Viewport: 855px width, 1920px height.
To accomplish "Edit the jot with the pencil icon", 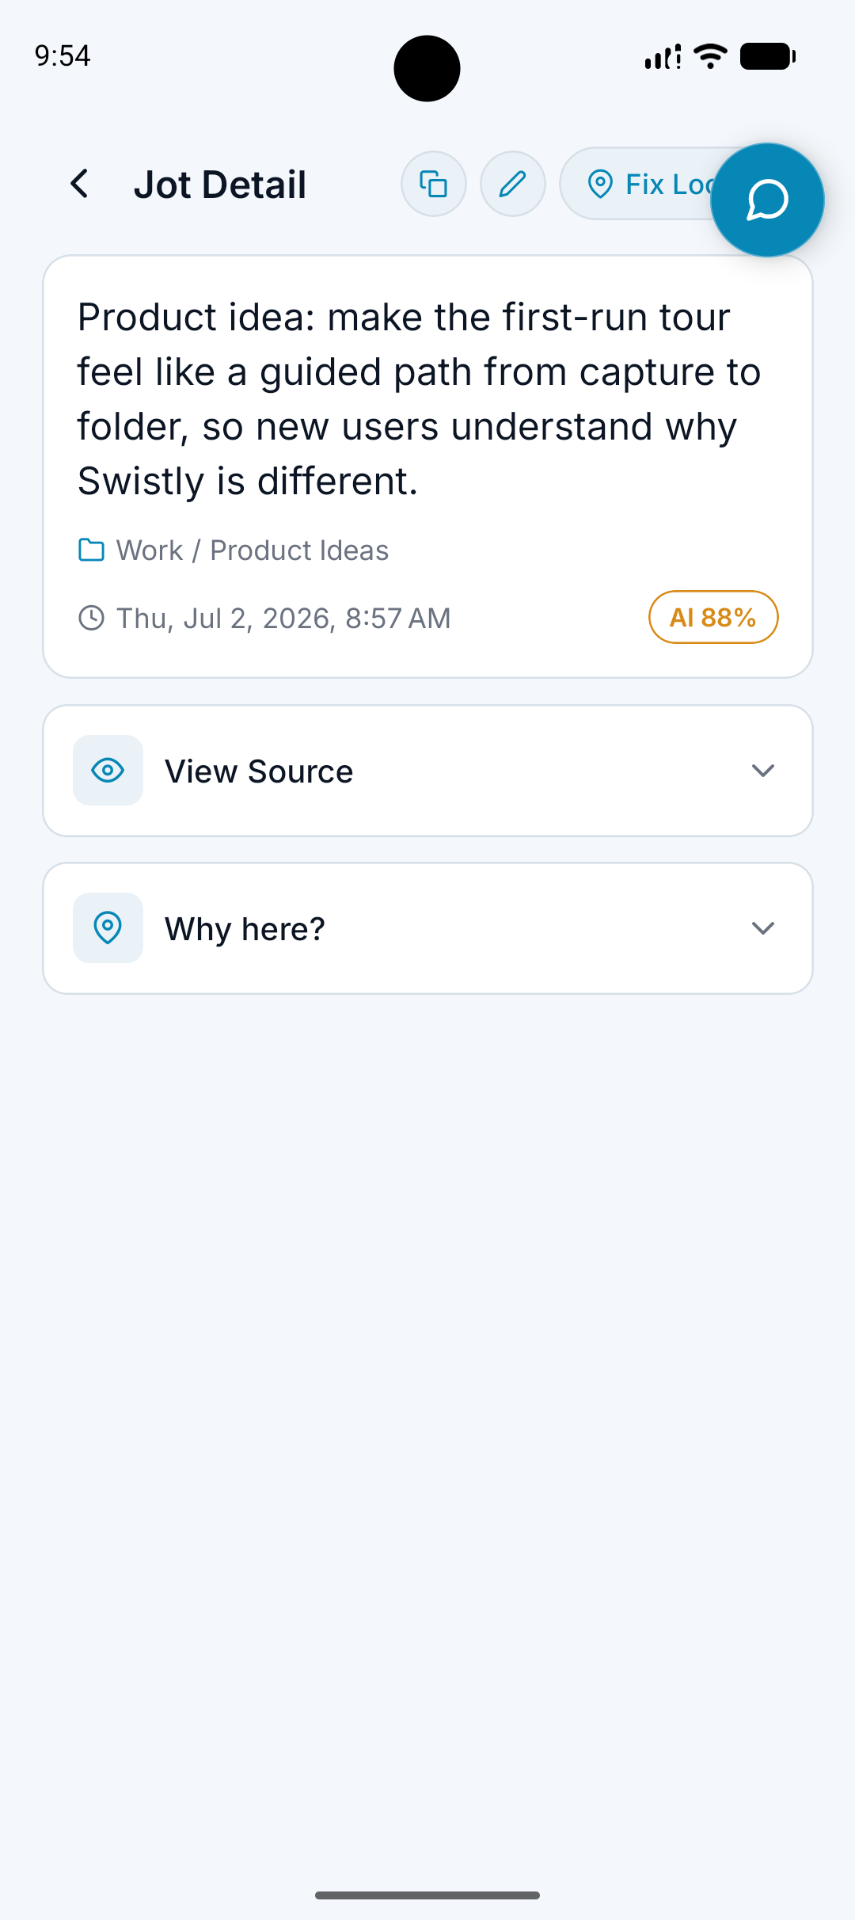I will [513, 184].
